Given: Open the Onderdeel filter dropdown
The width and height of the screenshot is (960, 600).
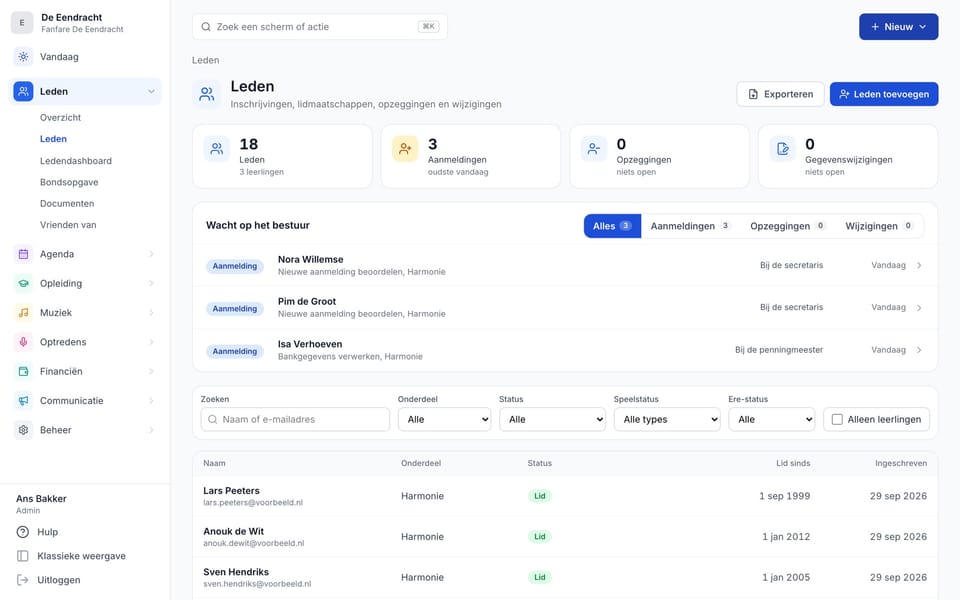Looking at the screenshot, I should [x=444, y=419].
